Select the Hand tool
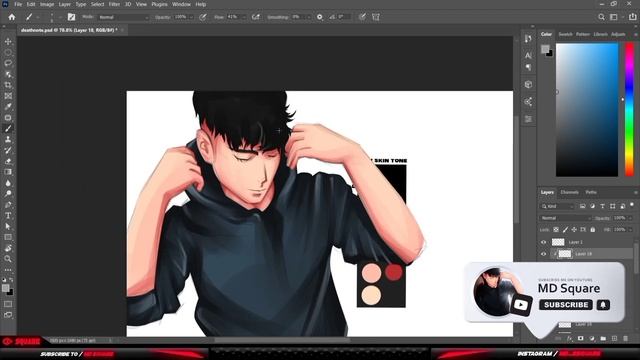The height and width of the screenshot is (360, 640). pyautogui.click(x=8, y=248)
